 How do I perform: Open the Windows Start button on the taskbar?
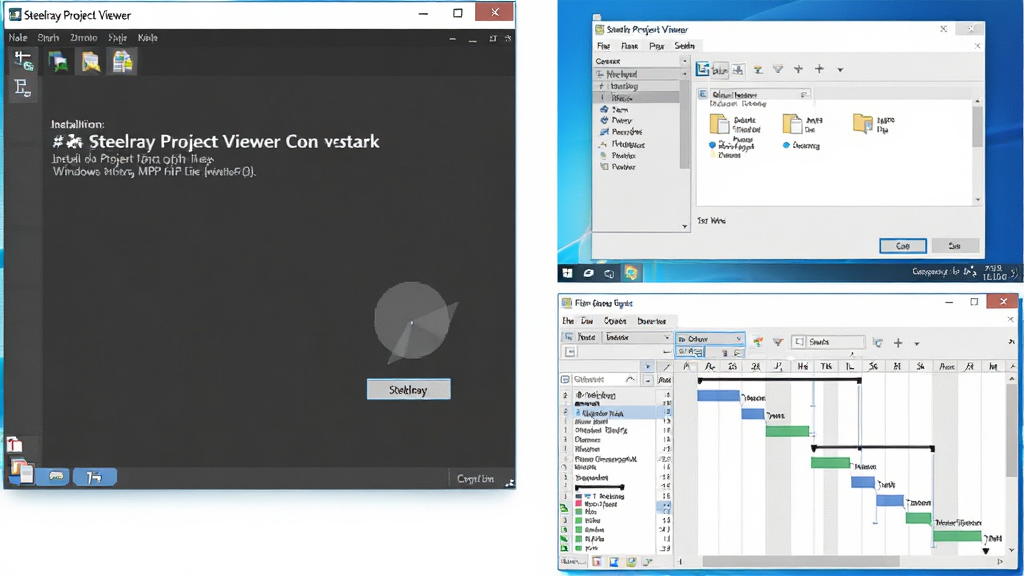[x=567, y=273]
